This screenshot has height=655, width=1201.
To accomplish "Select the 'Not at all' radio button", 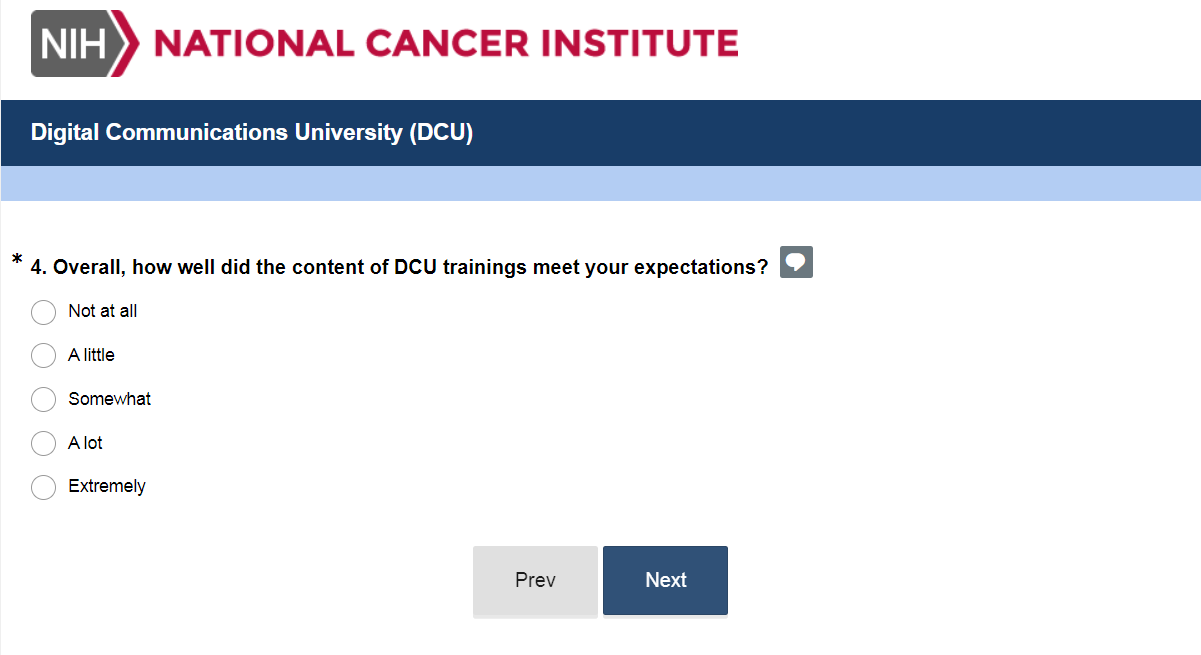I will (43, 312).
